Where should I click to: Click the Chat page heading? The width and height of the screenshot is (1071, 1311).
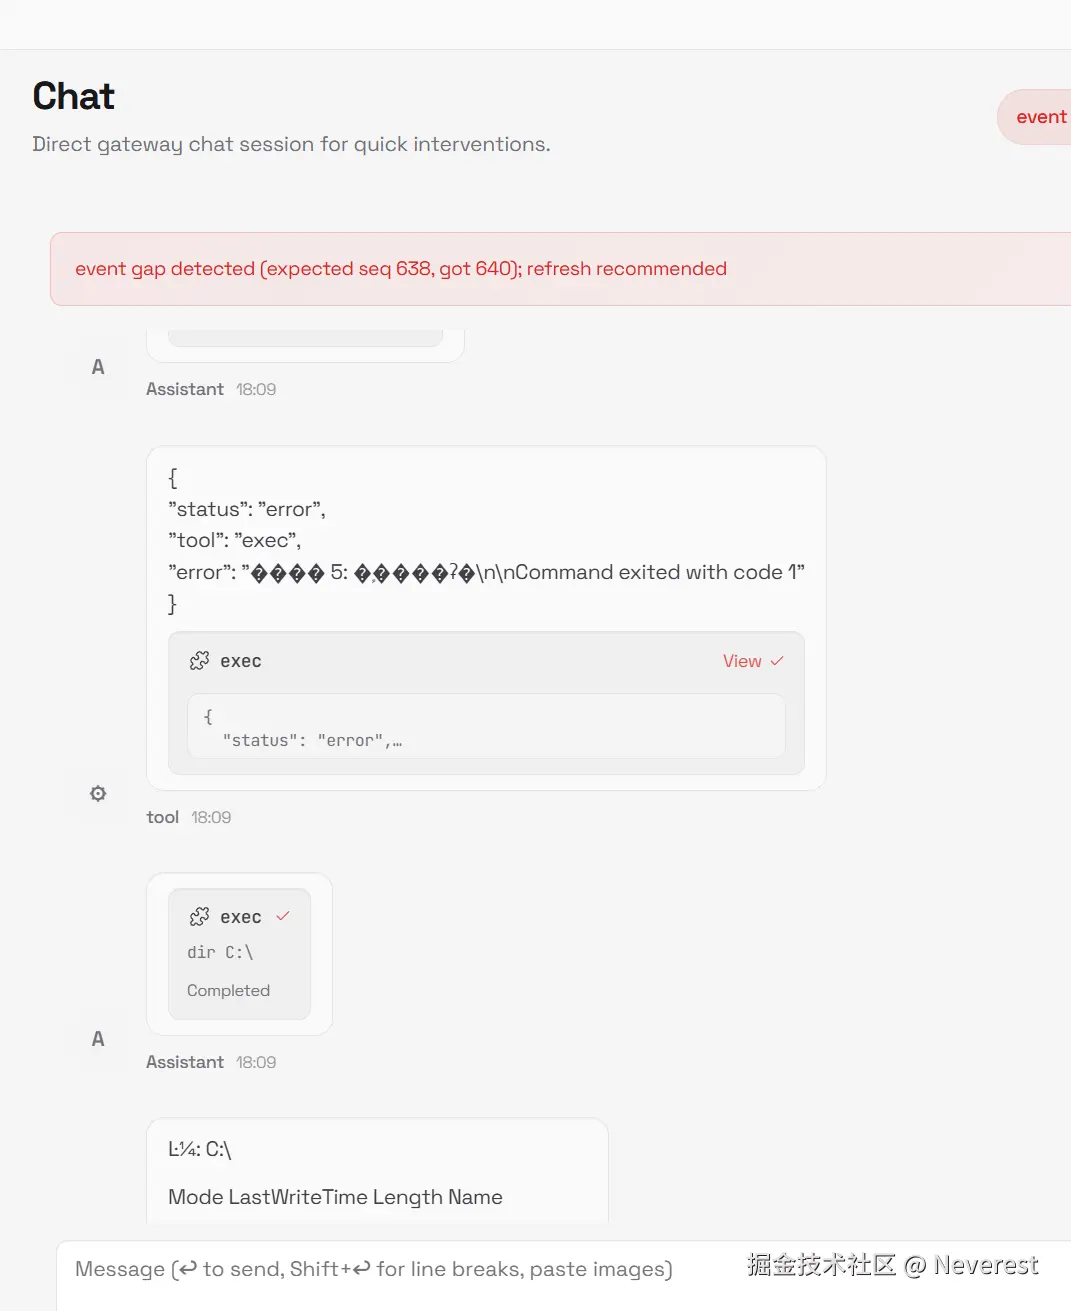[x=74, y=96]
